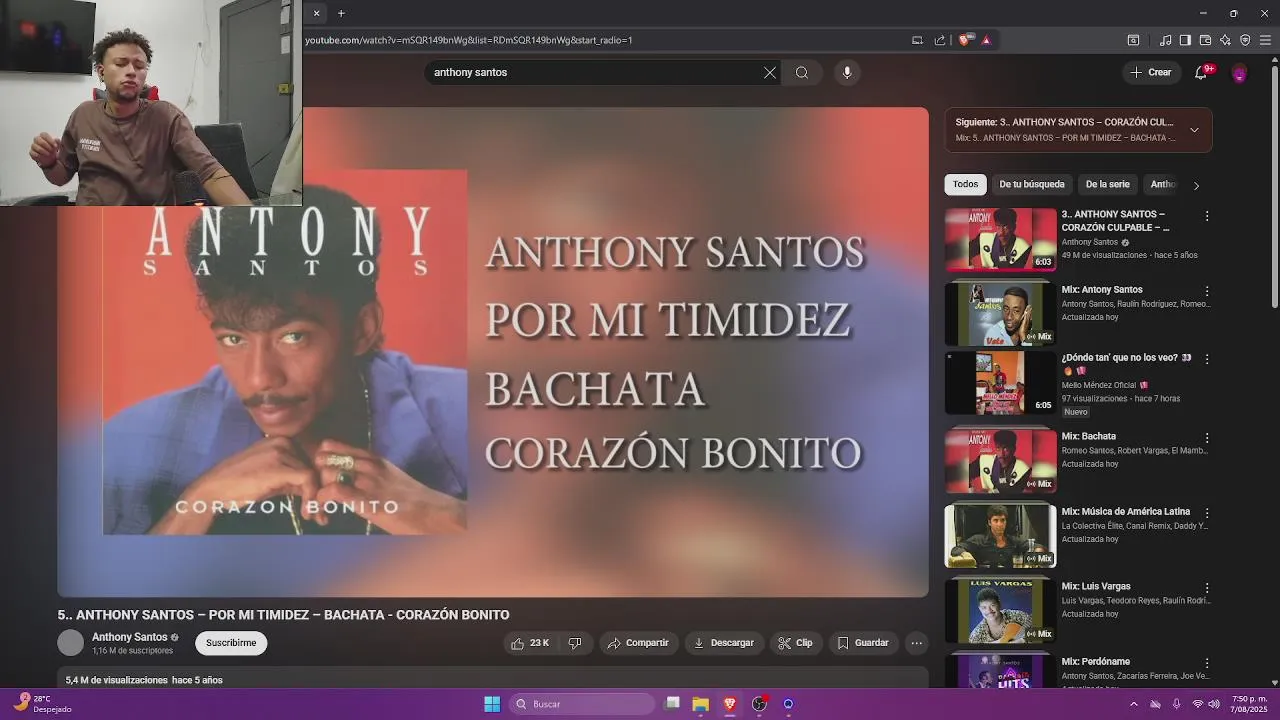Viewport: 1280px width, 720px height.
Task: Open the Windows Start menu
Action: coord(492,704)
